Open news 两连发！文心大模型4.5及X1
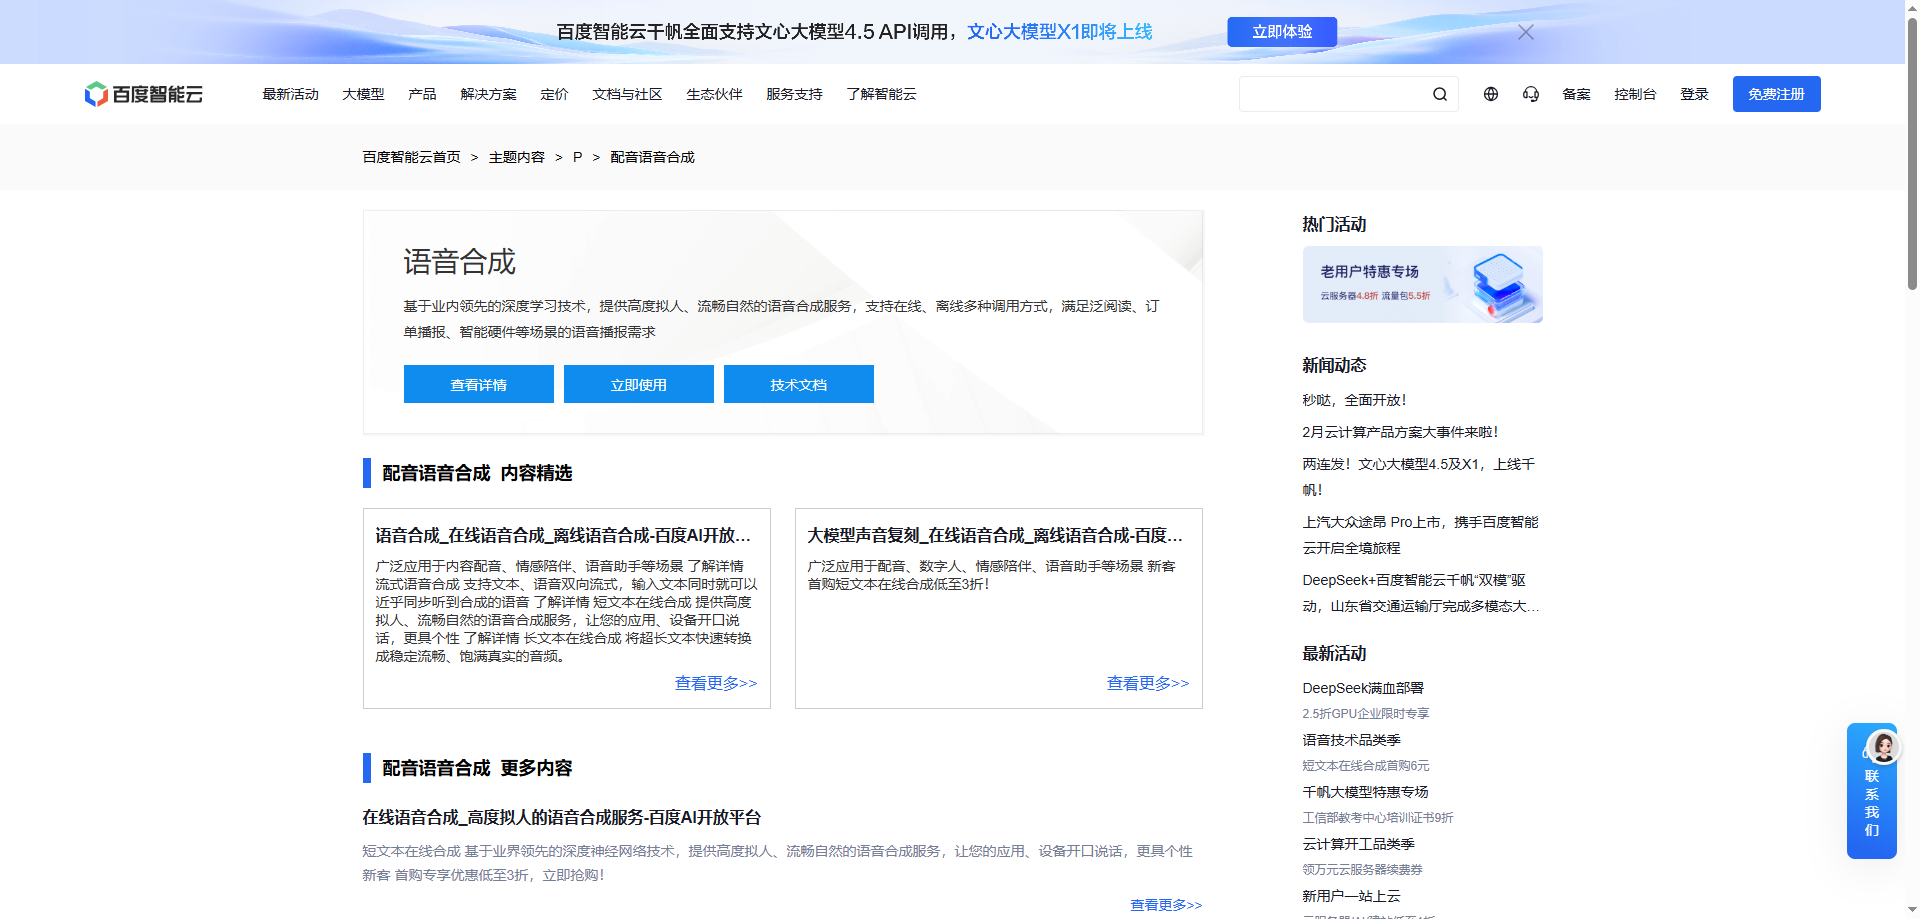The width and height of the screenshot is (1920, 919). tap(1418, 477)
